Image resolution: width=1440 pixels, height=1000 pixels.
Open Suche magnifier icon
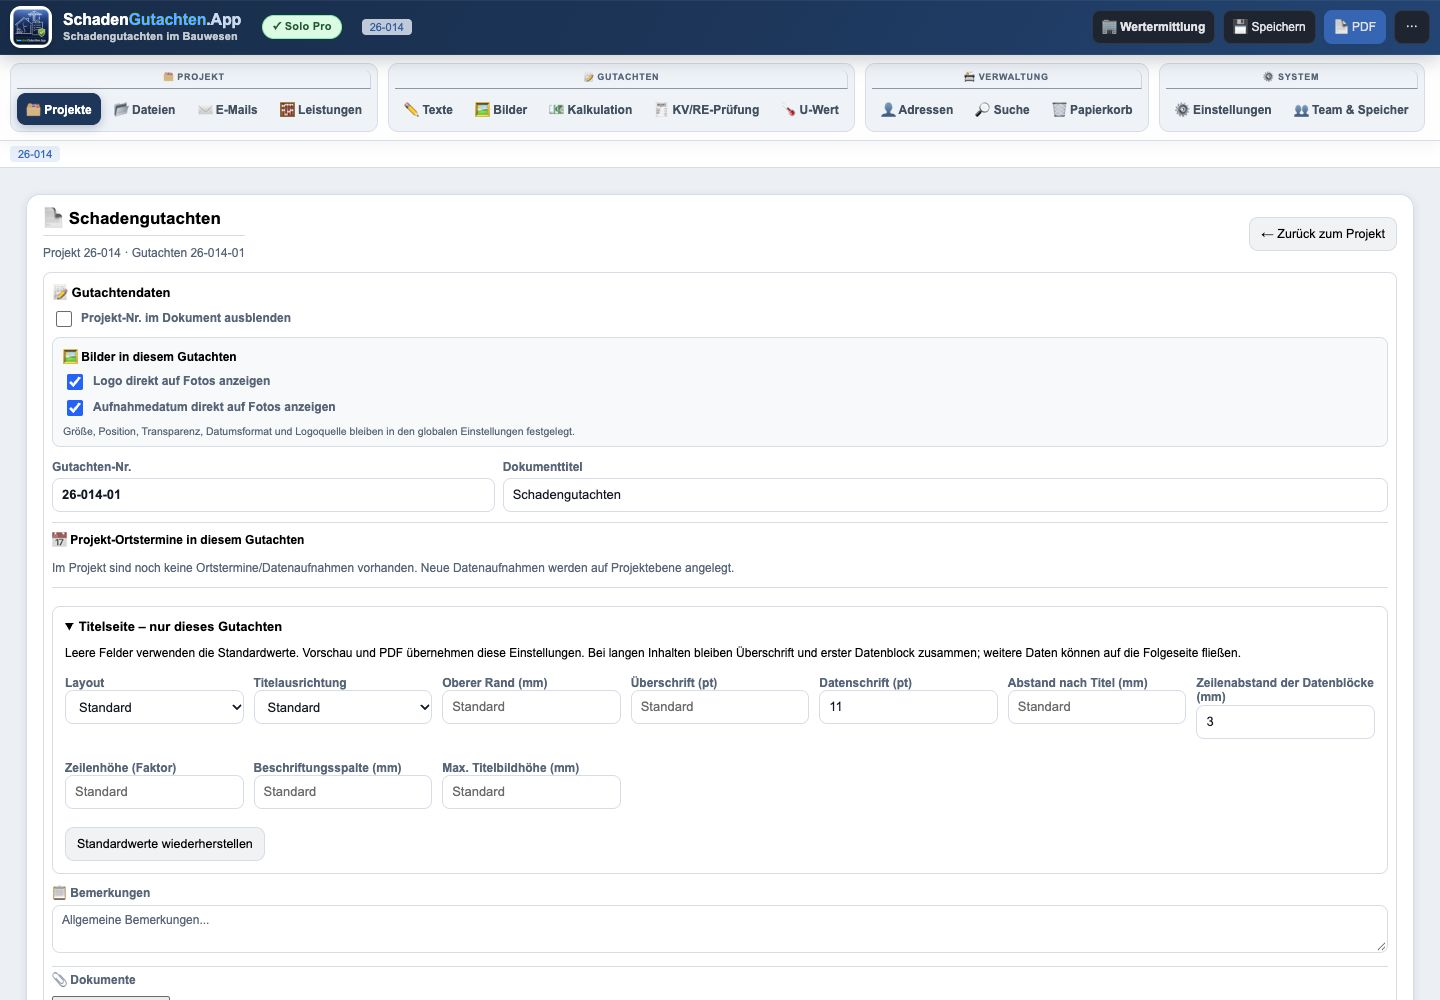983,110
